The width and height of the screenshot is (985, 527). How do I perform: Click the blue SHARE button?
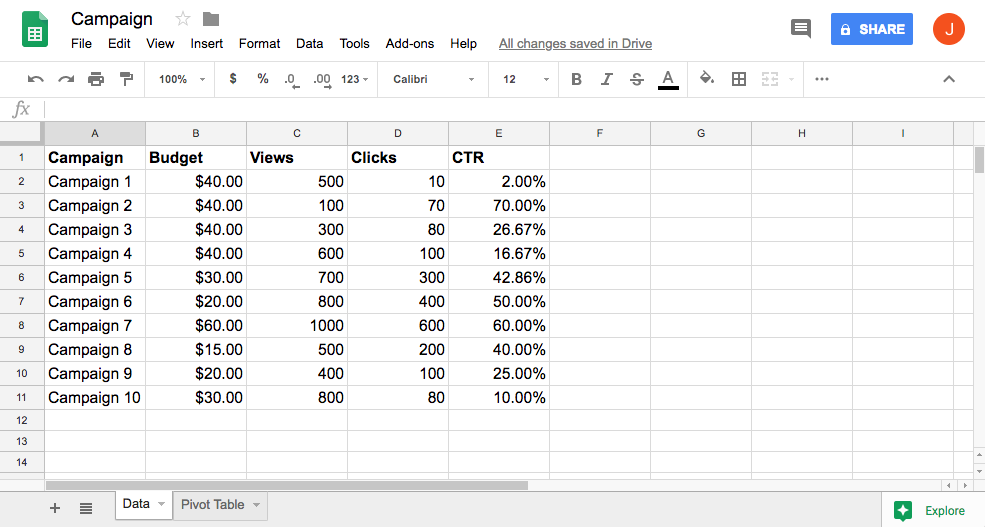[x=871, y=29]
